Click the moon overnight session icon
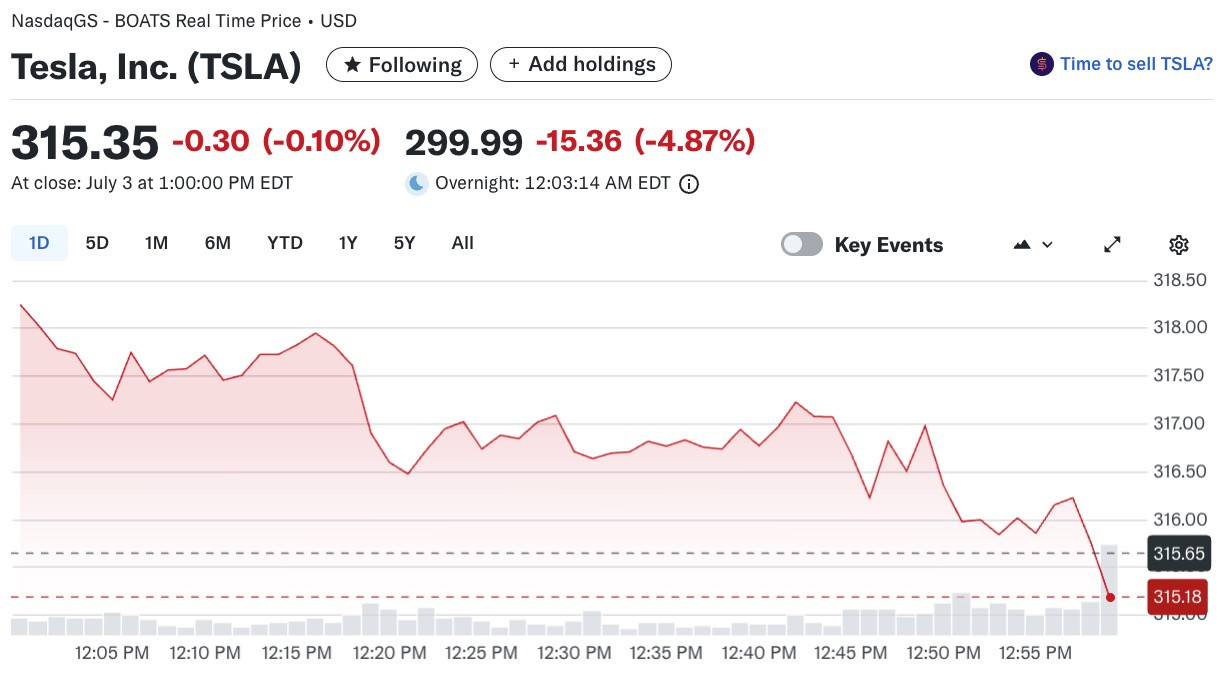 pyautogui.click(x=416, y=184)
